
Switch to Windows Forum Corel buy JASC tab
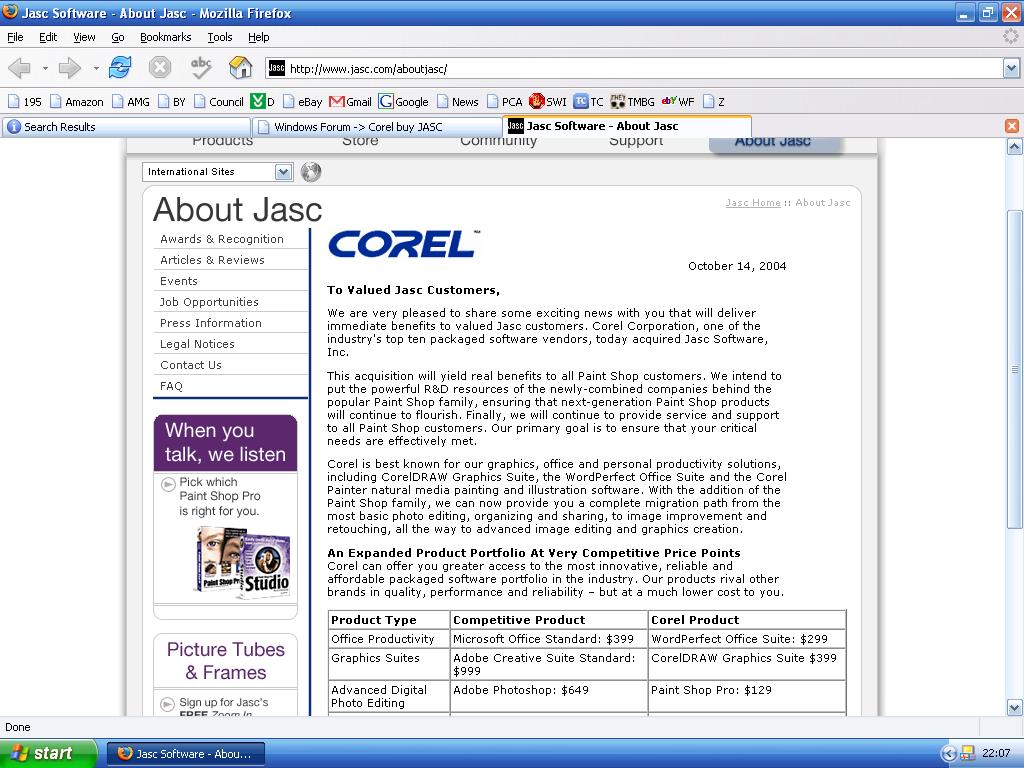pyautogui.click(x=377, y=127)
